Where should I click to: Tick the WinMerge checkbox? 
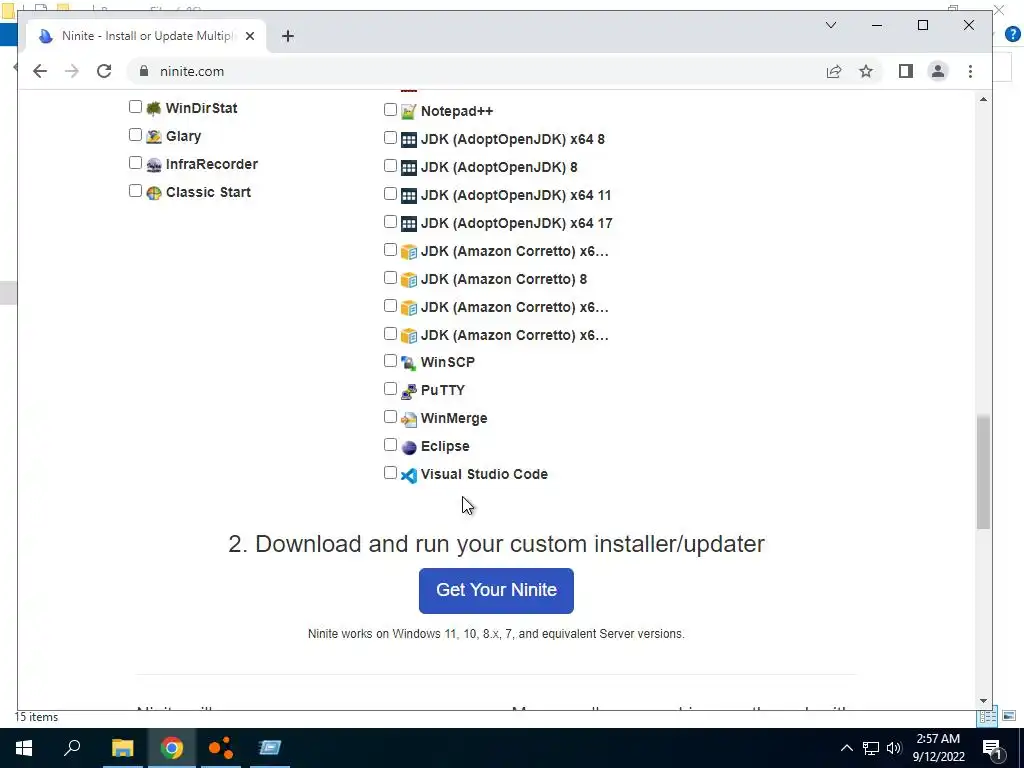[391, 417]
